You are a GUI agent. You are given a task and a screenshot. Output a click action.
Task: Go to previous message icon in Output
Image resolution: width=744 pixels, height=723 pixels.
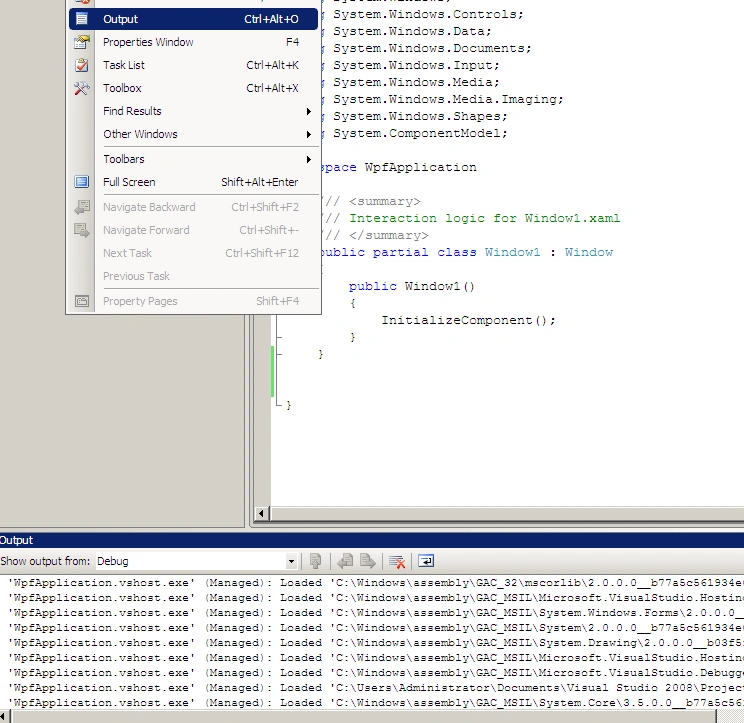pyautogui.click(x=345, y=561)
